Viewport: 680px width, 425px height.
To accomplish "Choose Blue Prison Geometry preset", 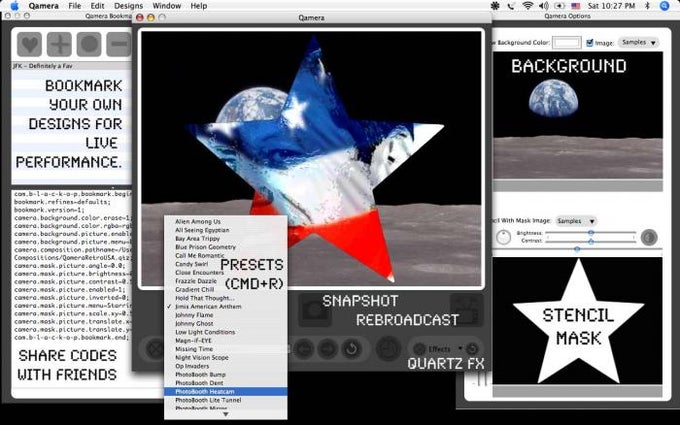I will [x=226, y=247].
